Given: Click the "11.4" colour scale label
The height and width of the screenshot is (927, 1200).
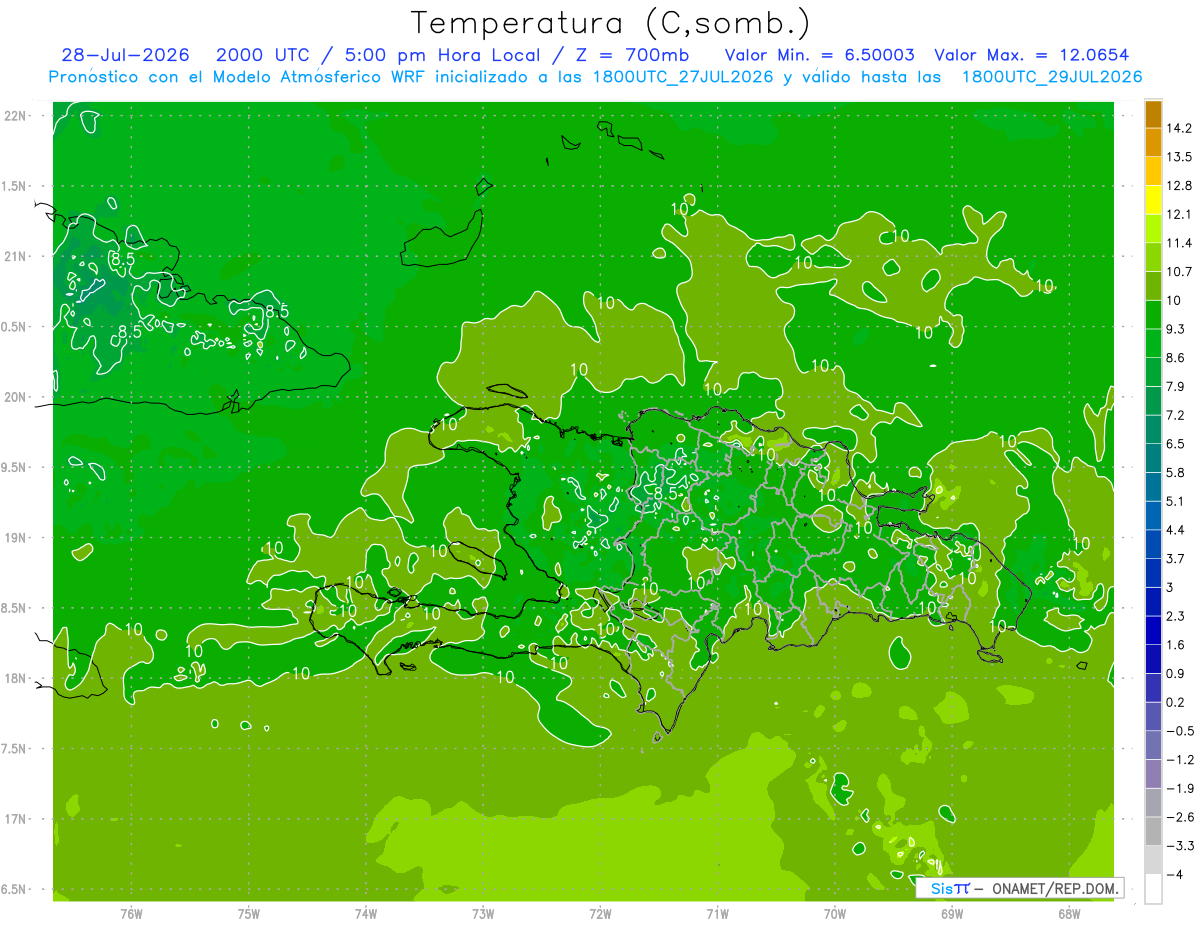Looking at the screenshot, I should point(1180,243).
